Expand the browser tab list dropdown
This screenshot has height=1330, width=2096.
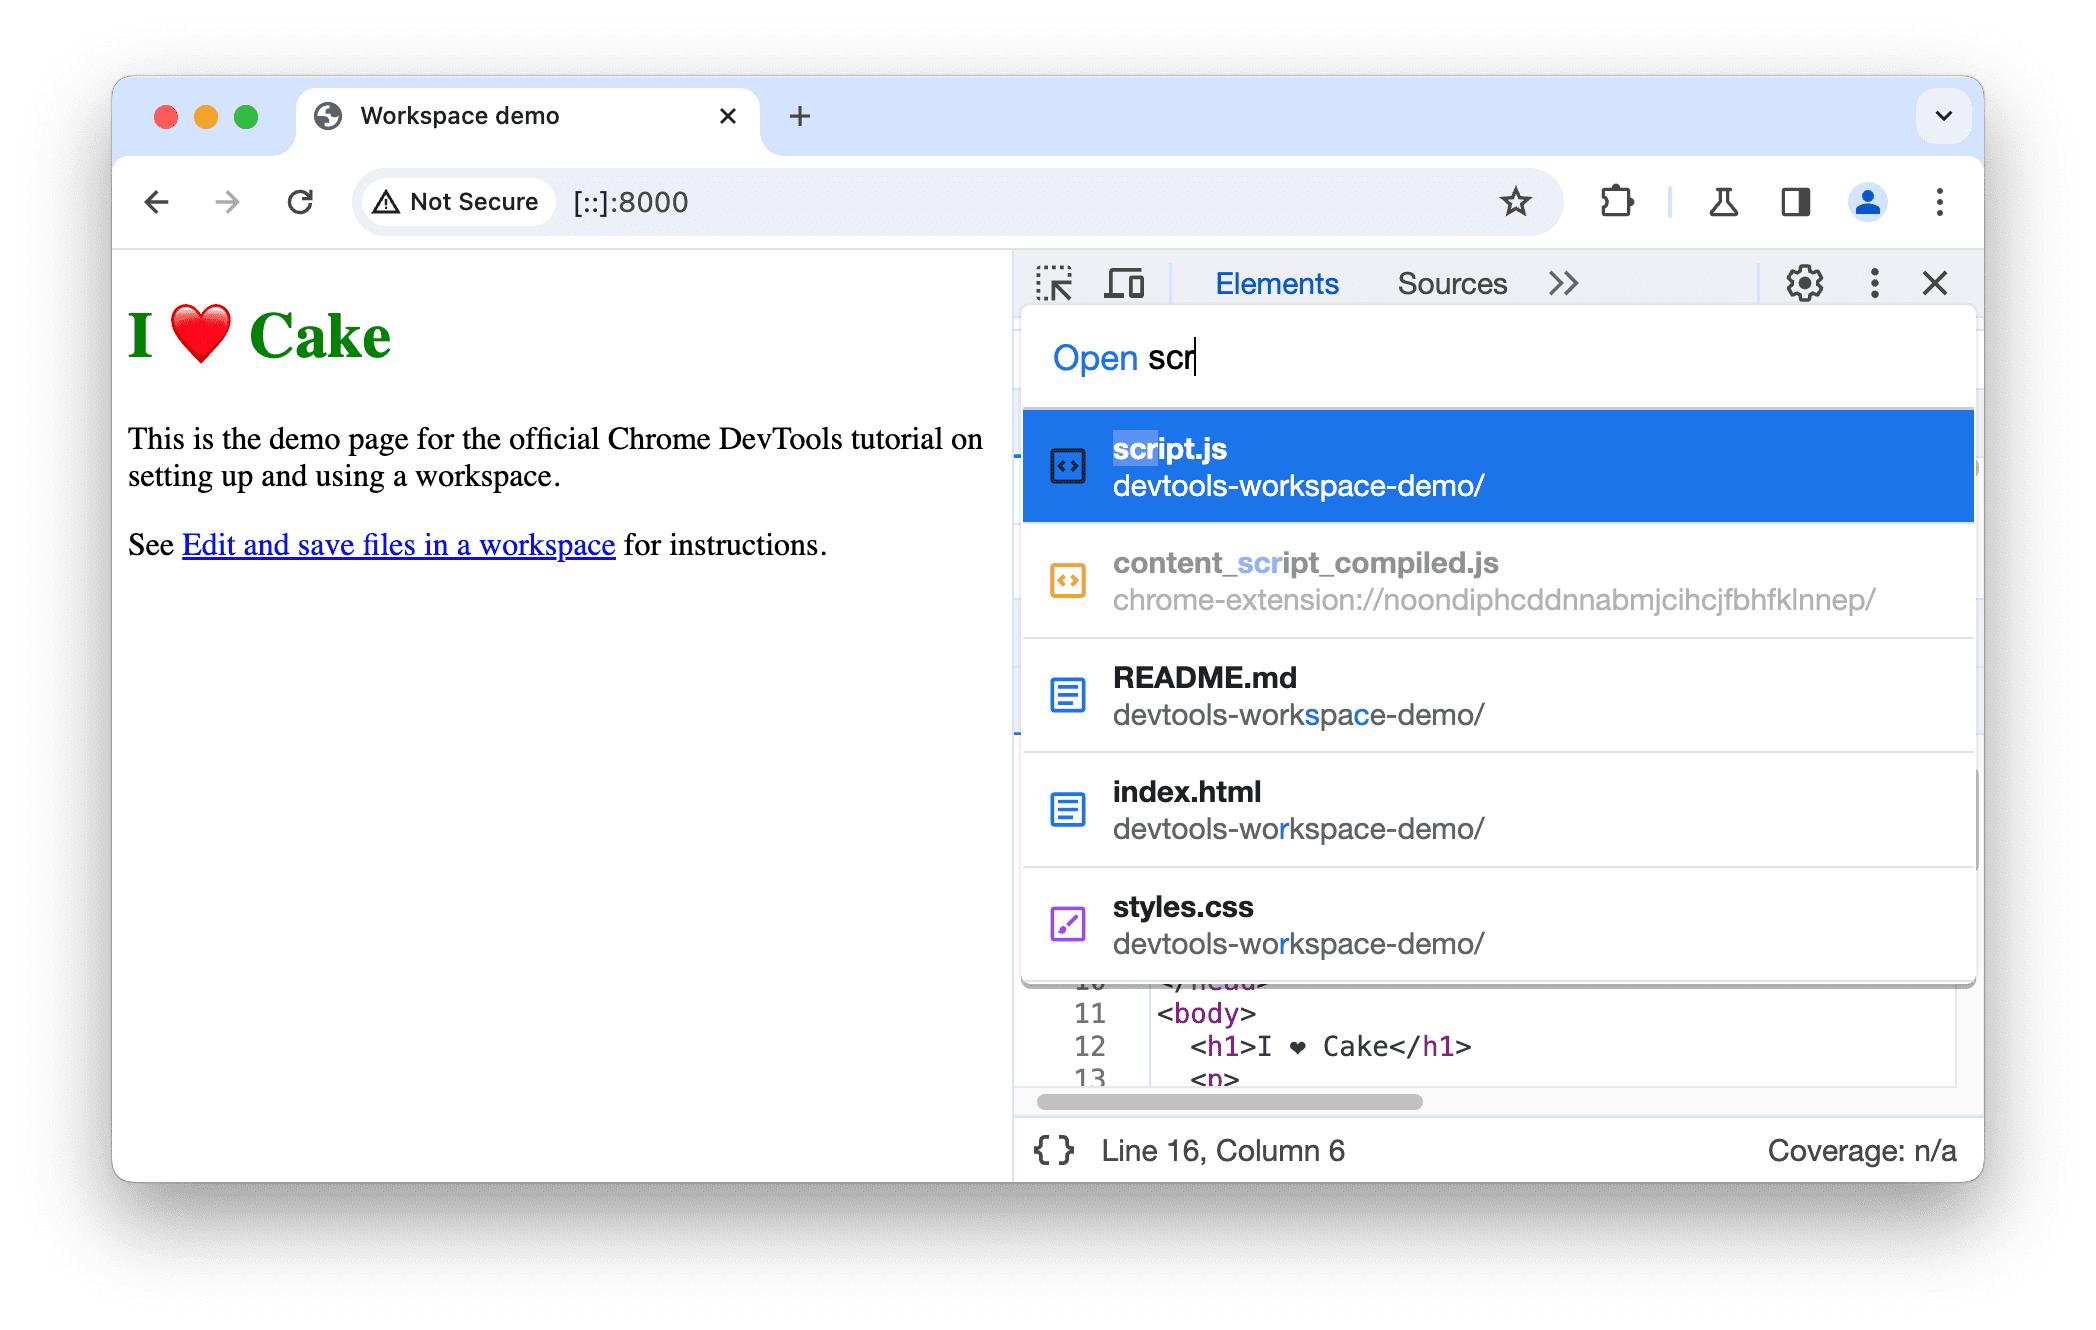point(1943,113)
